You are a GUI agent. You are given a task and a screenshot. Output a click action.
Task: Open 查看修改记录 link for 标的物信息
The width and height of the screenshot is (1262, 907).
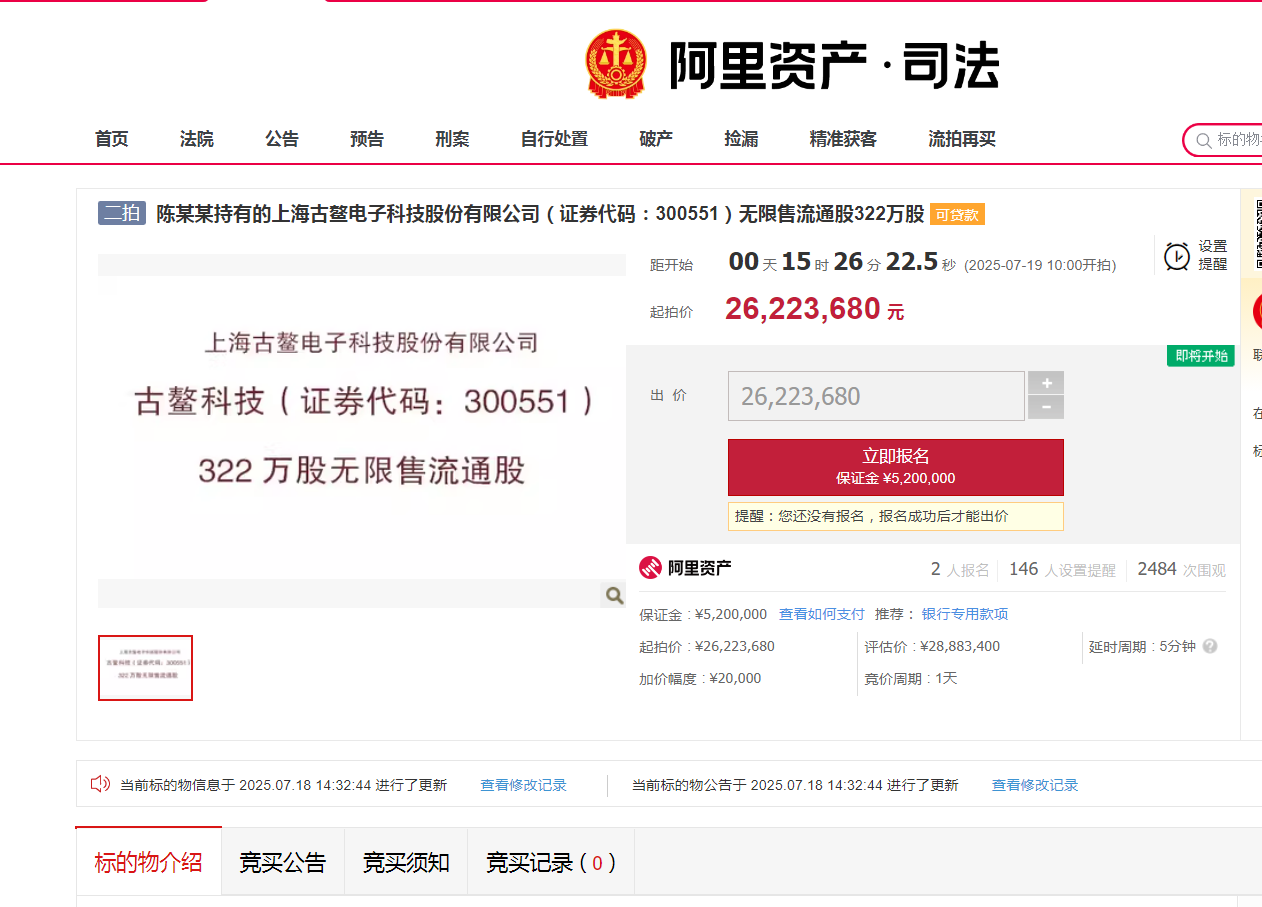(x=523, y=785)
